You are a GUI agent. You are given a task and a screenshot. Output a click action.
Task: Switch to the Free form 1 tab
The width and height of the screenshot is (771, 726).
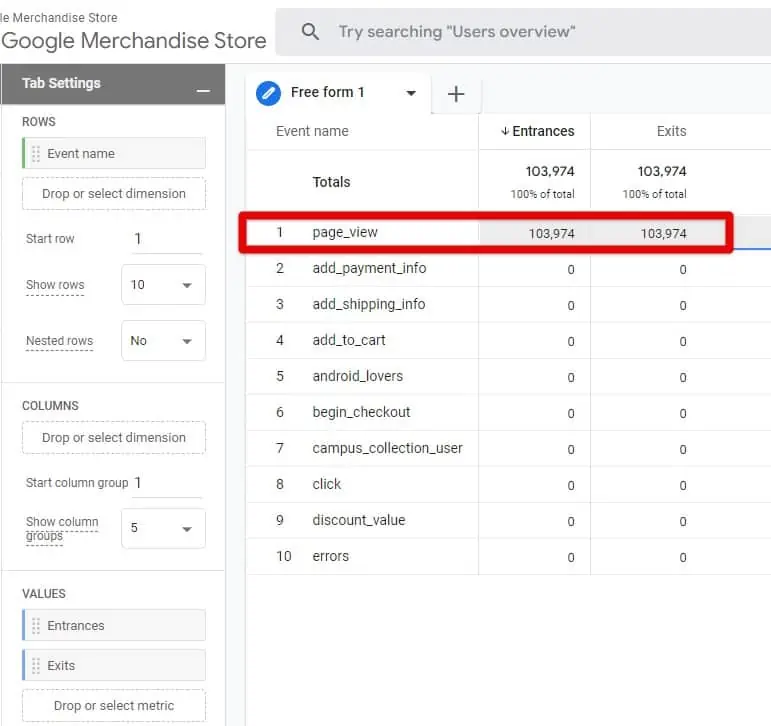click(x=328, y=93)
